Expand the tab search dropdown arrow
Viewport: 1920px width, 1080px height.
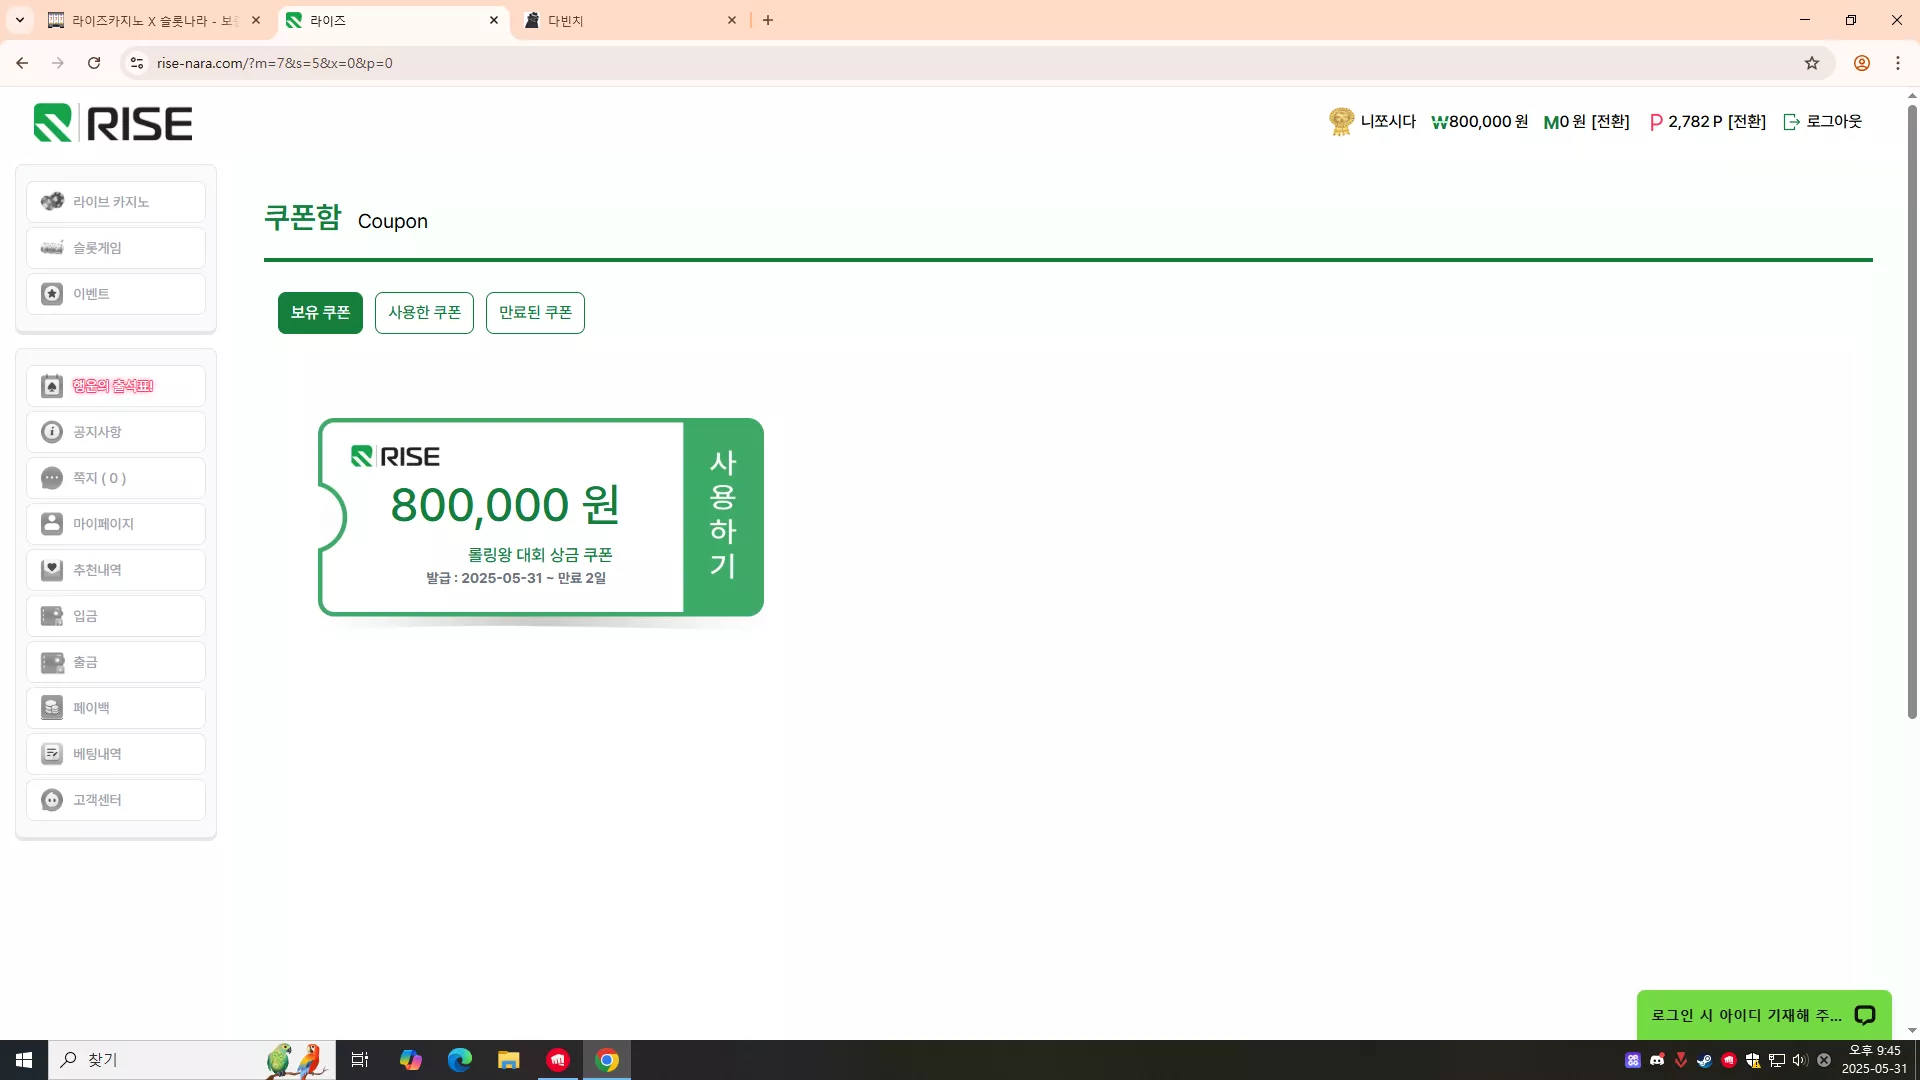point(20,20)
